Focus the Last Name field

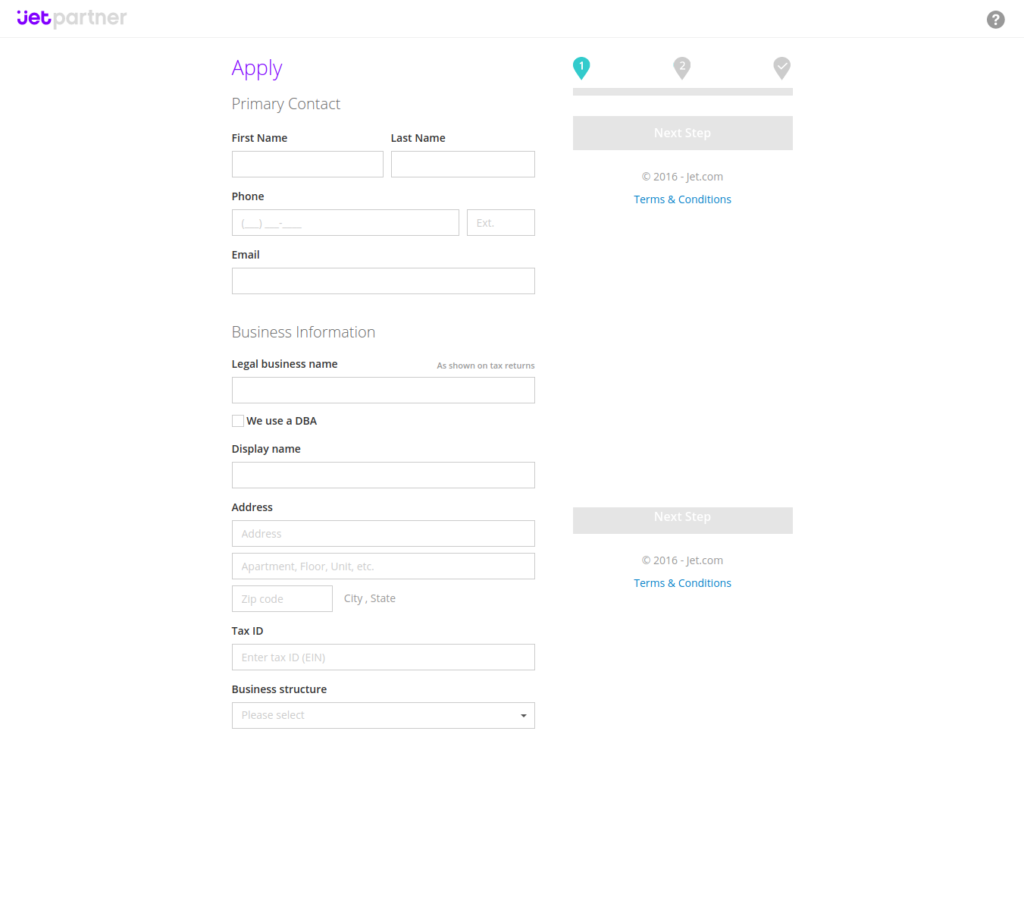(x=463, y=164)
